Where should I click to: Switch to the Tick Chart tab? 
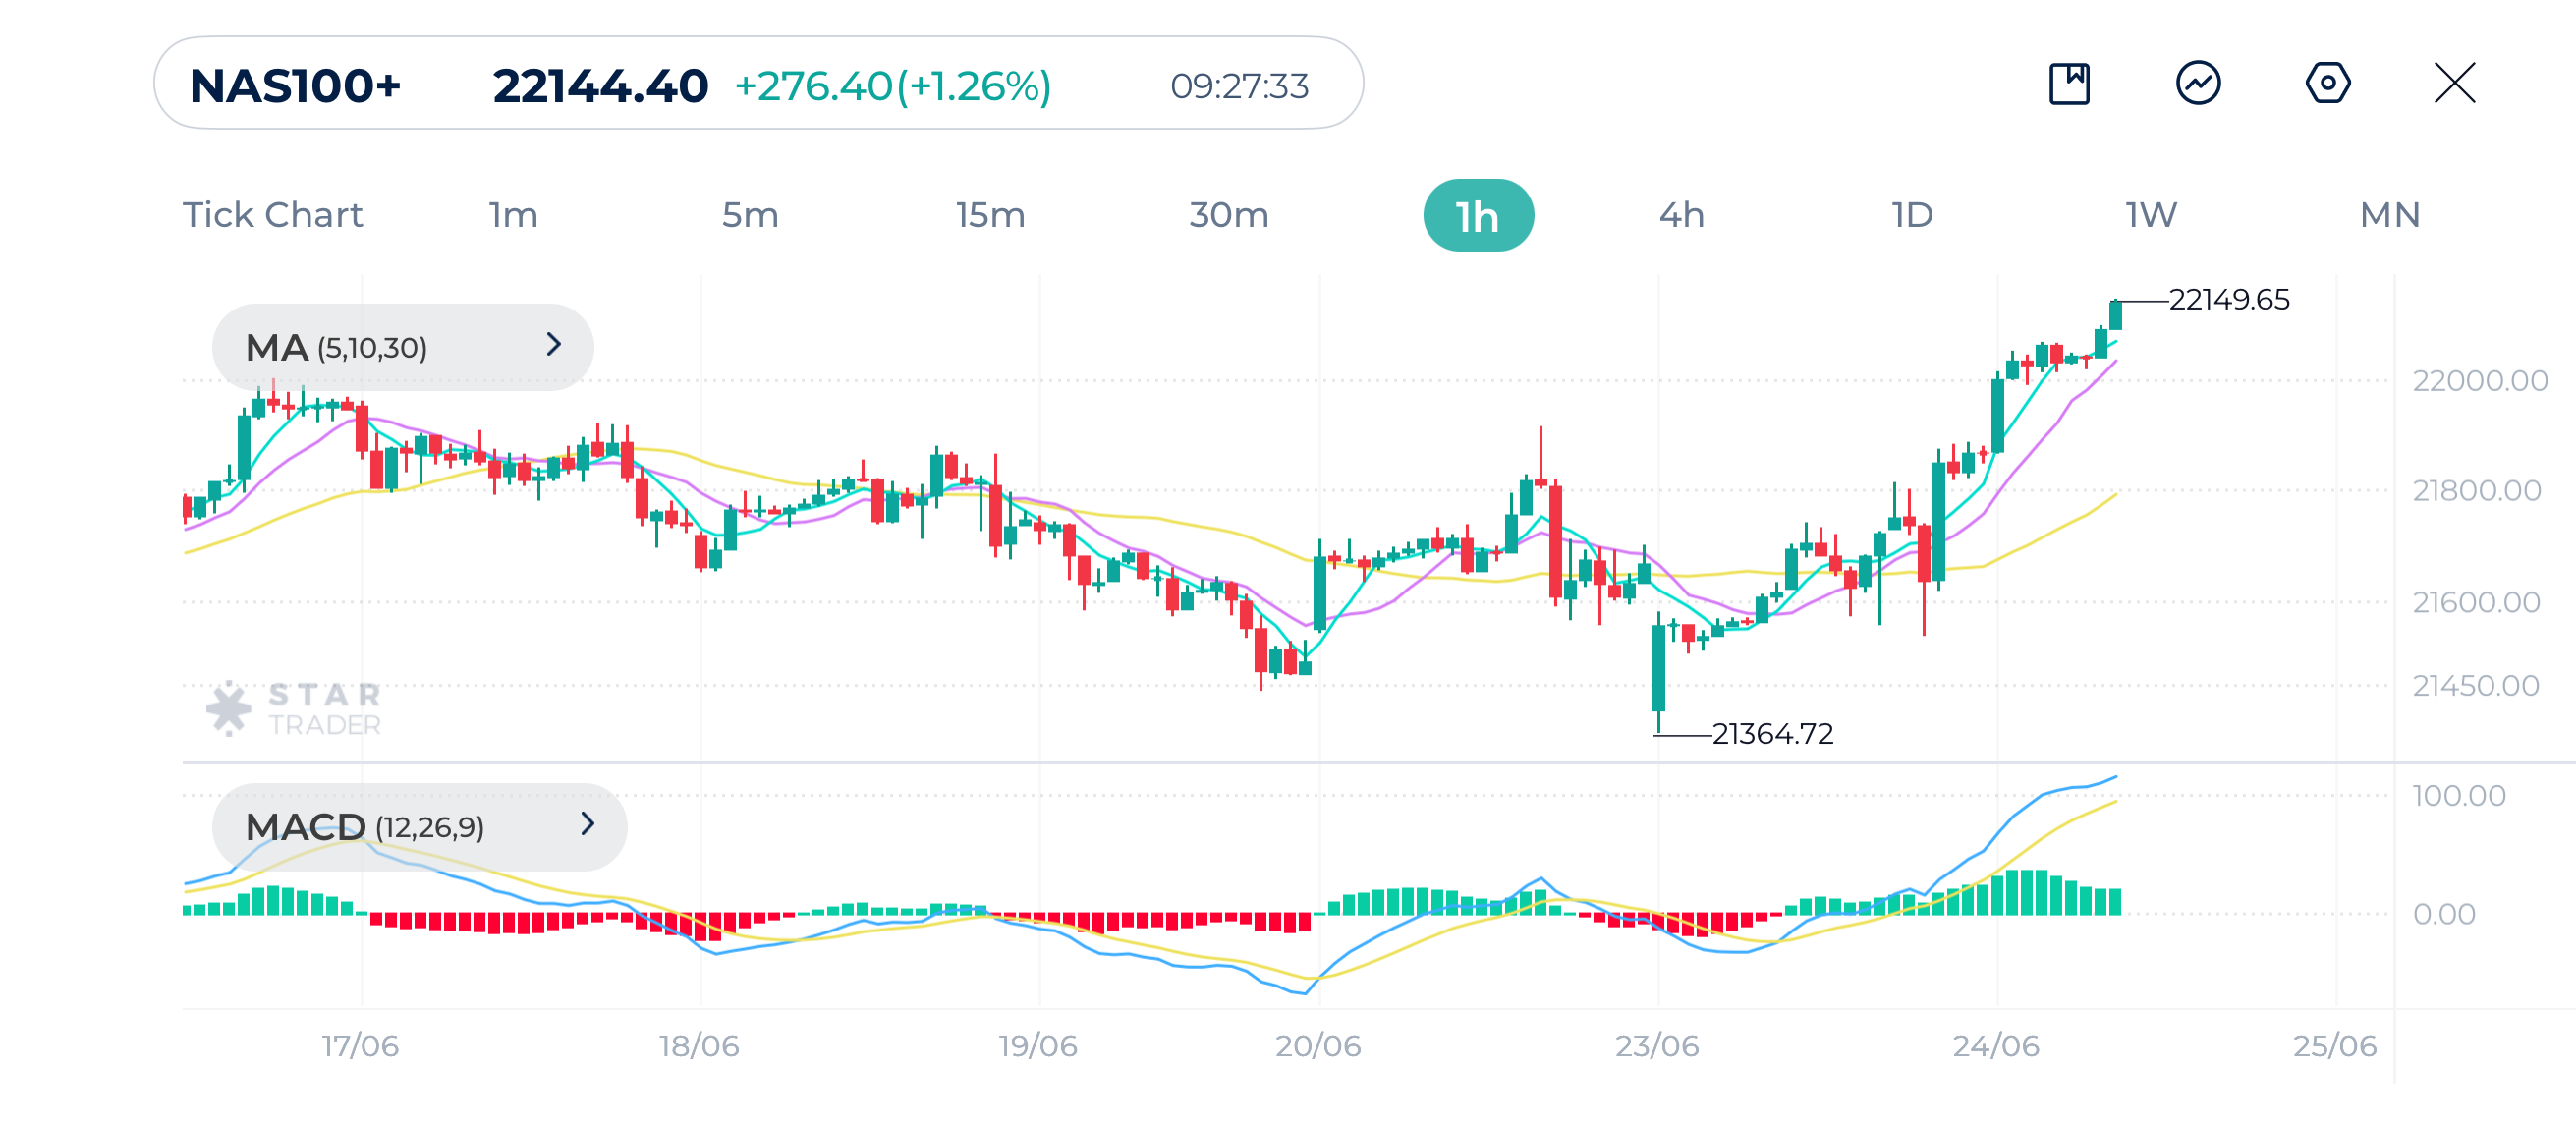click(272, 213)
